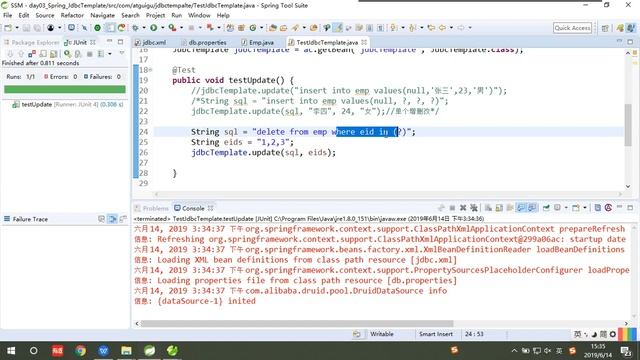Switch to the jdbc.xml editor tab
640x360 pixels.
pyautogui.click(x=151, y=42)
